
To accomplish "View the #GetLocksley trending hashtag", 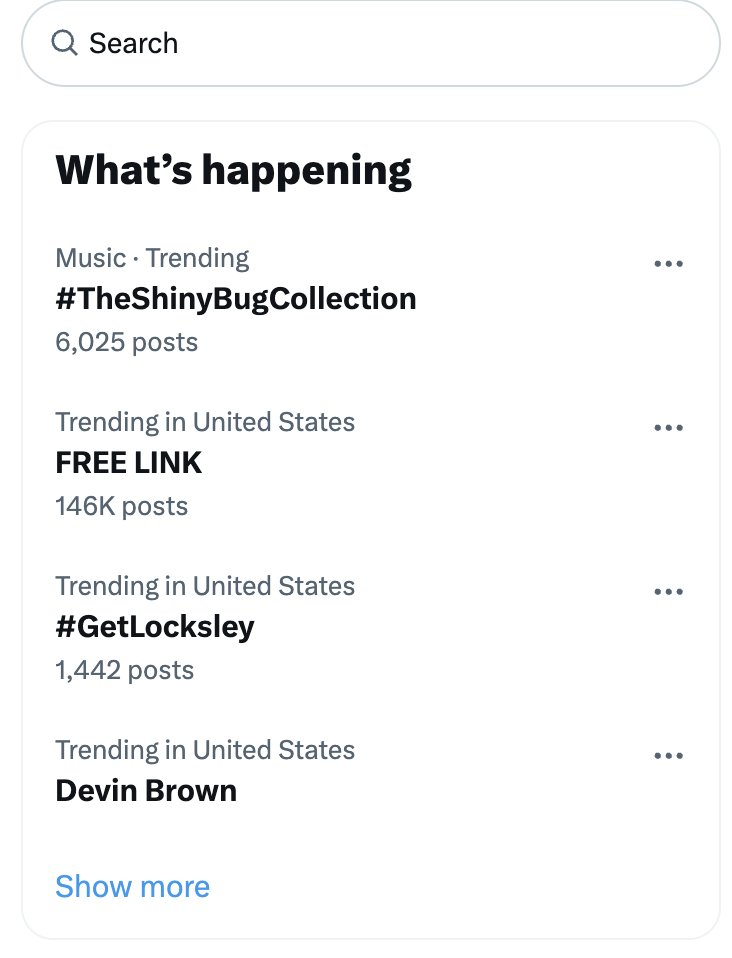I will click(x=155, y=626).
